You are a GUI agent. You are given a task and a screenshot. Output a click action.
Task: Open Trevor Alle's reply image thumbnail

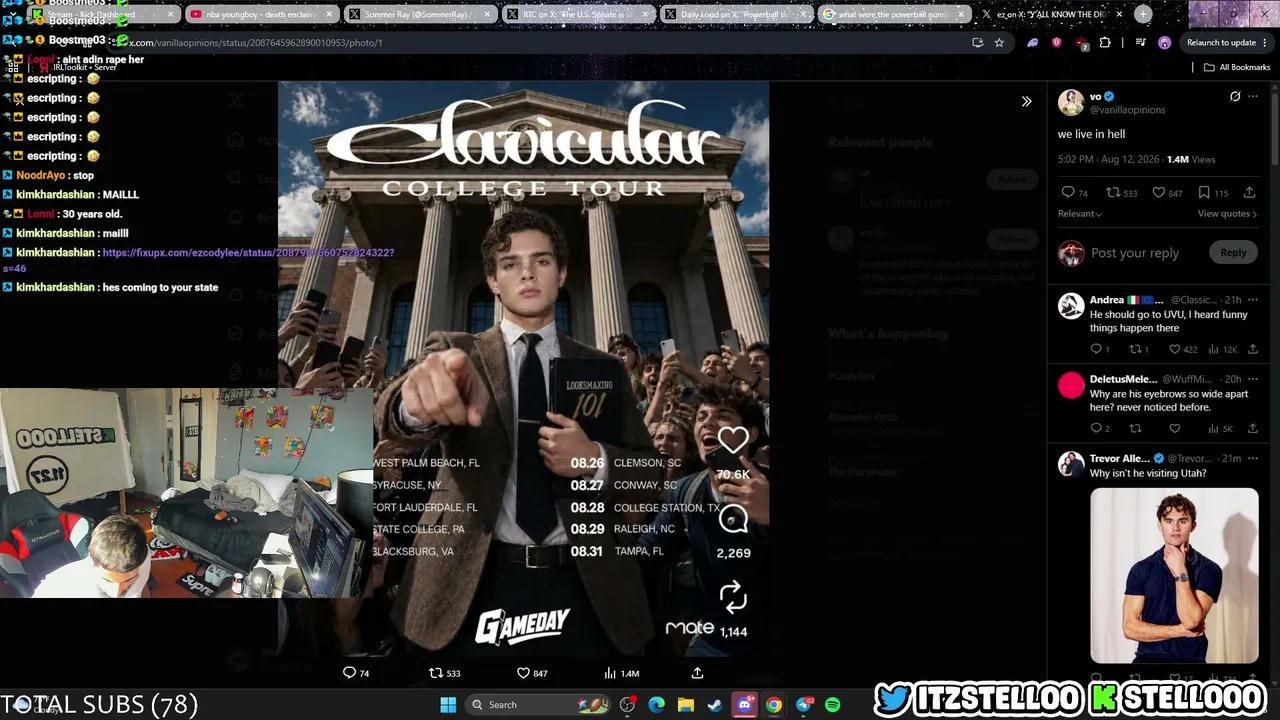point(1174,575)
